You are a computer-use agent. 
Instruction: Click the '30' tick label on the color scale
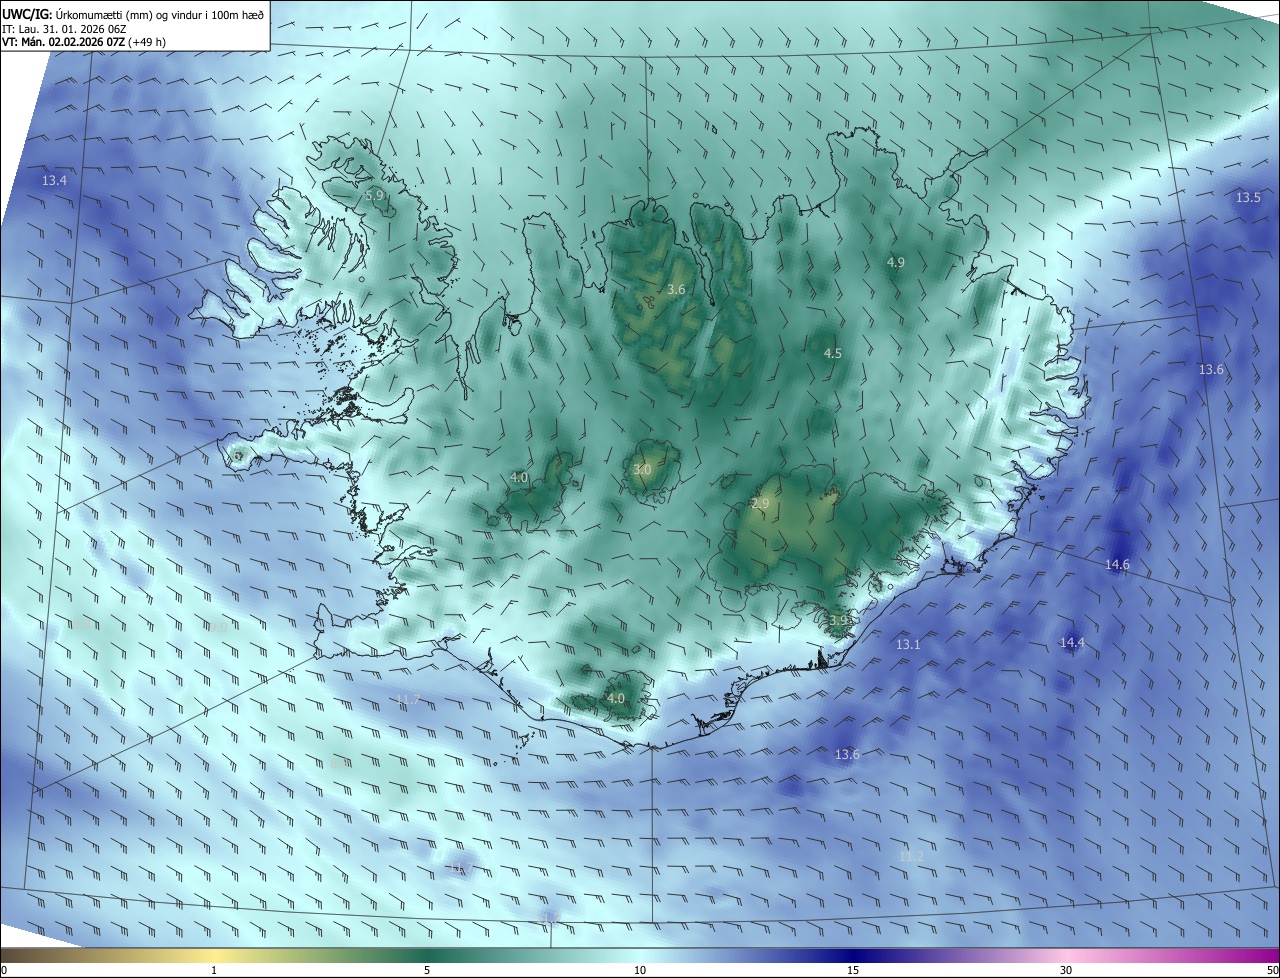click(1066, 970)
